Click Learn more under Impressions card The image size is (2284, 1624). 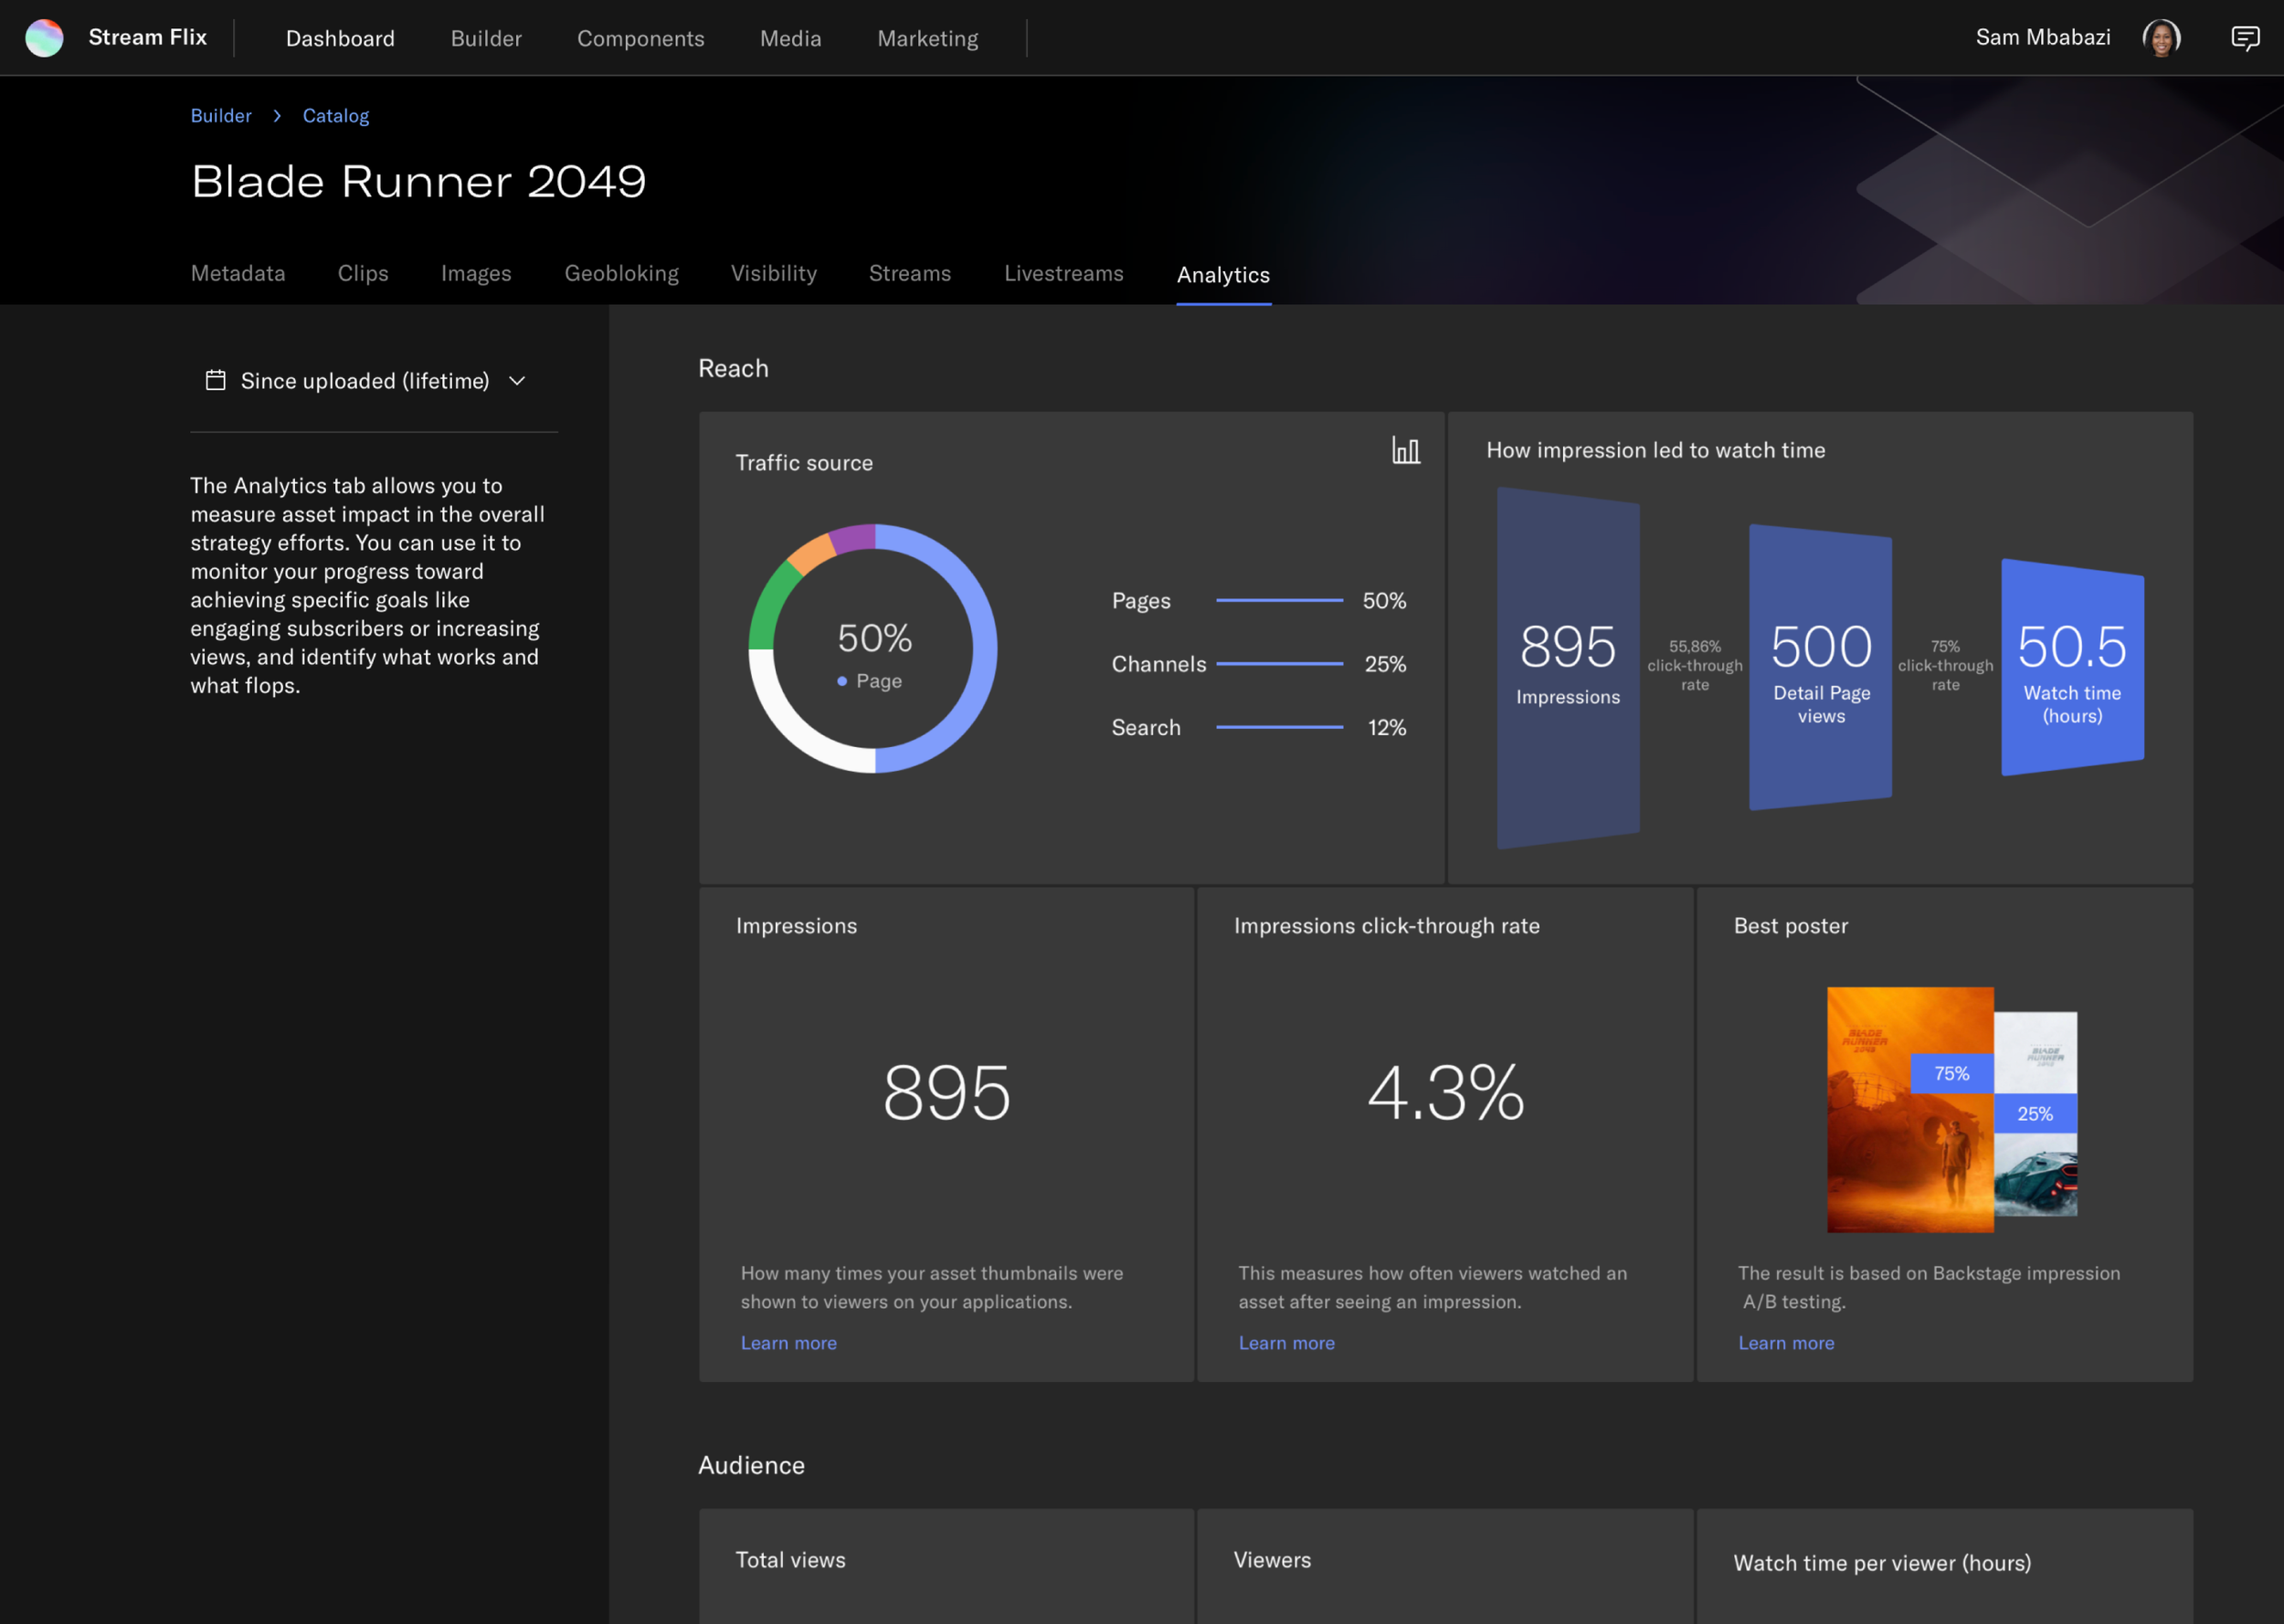[x=788, y=1343]
